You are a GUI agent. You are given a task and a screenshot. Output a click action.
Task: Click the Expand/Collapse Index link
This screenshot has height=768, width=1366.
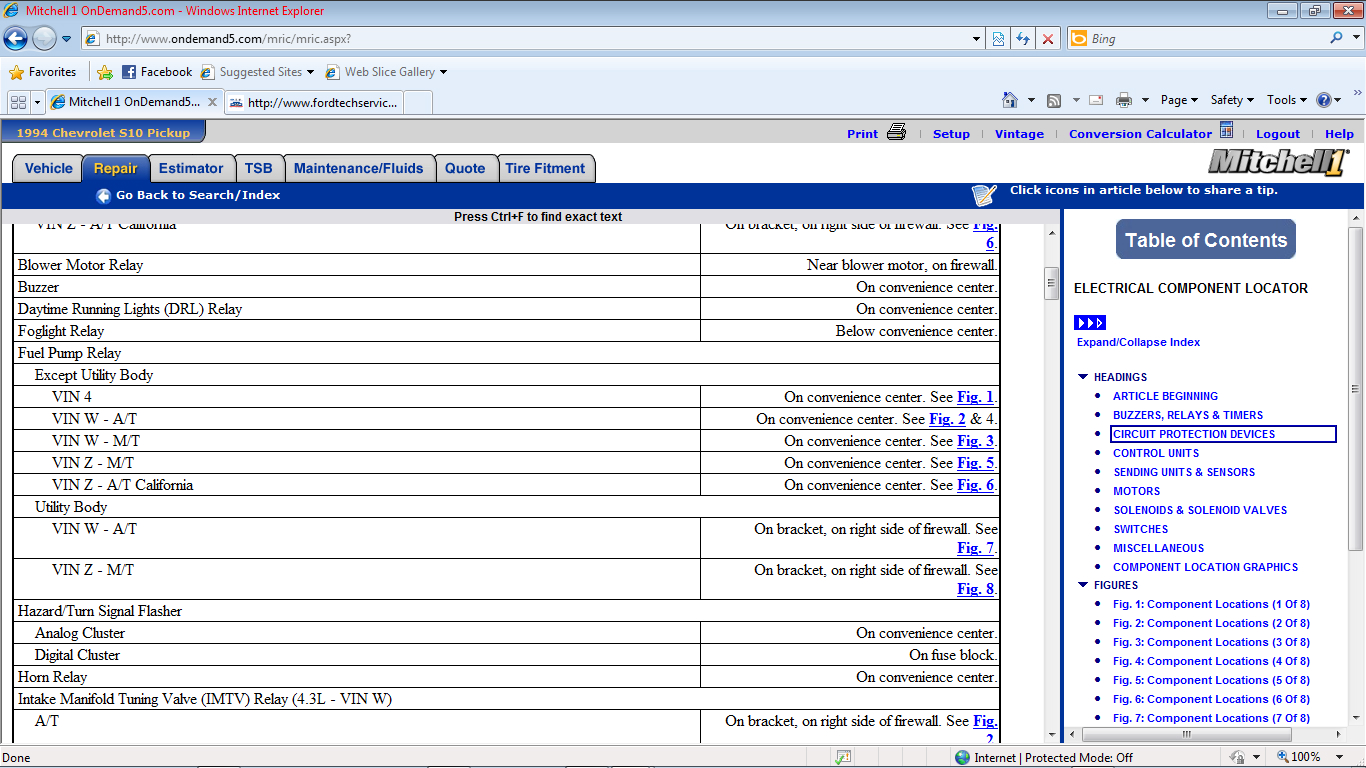click(1139, 342)
